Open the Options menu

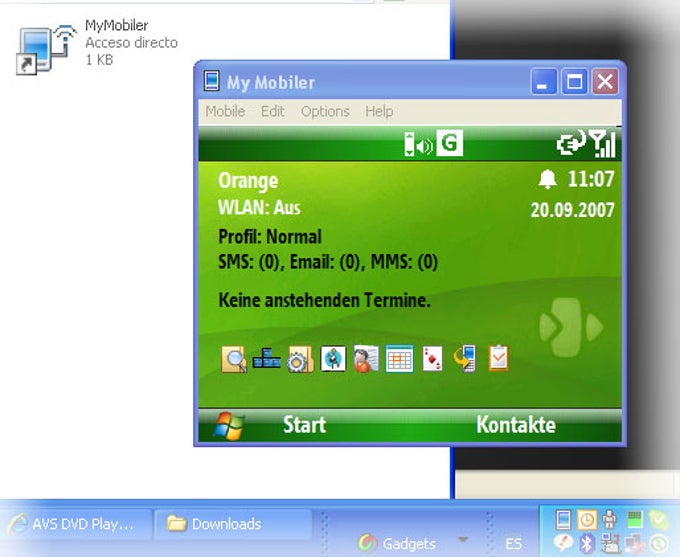(x=325, y=111)
